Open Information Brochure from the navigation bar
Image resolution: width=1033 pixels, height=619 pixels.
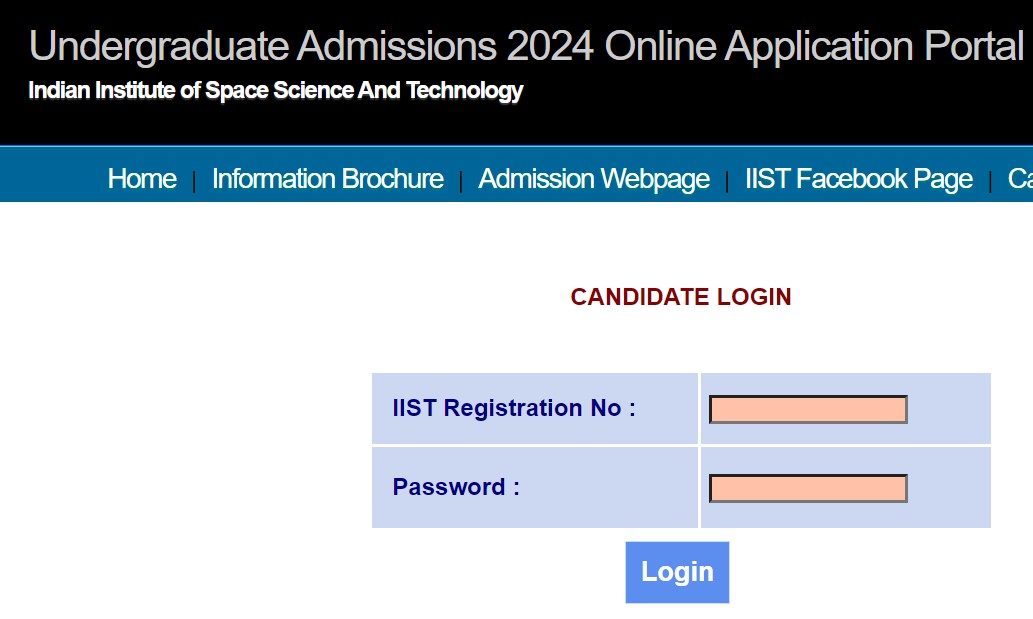(327, 179)
